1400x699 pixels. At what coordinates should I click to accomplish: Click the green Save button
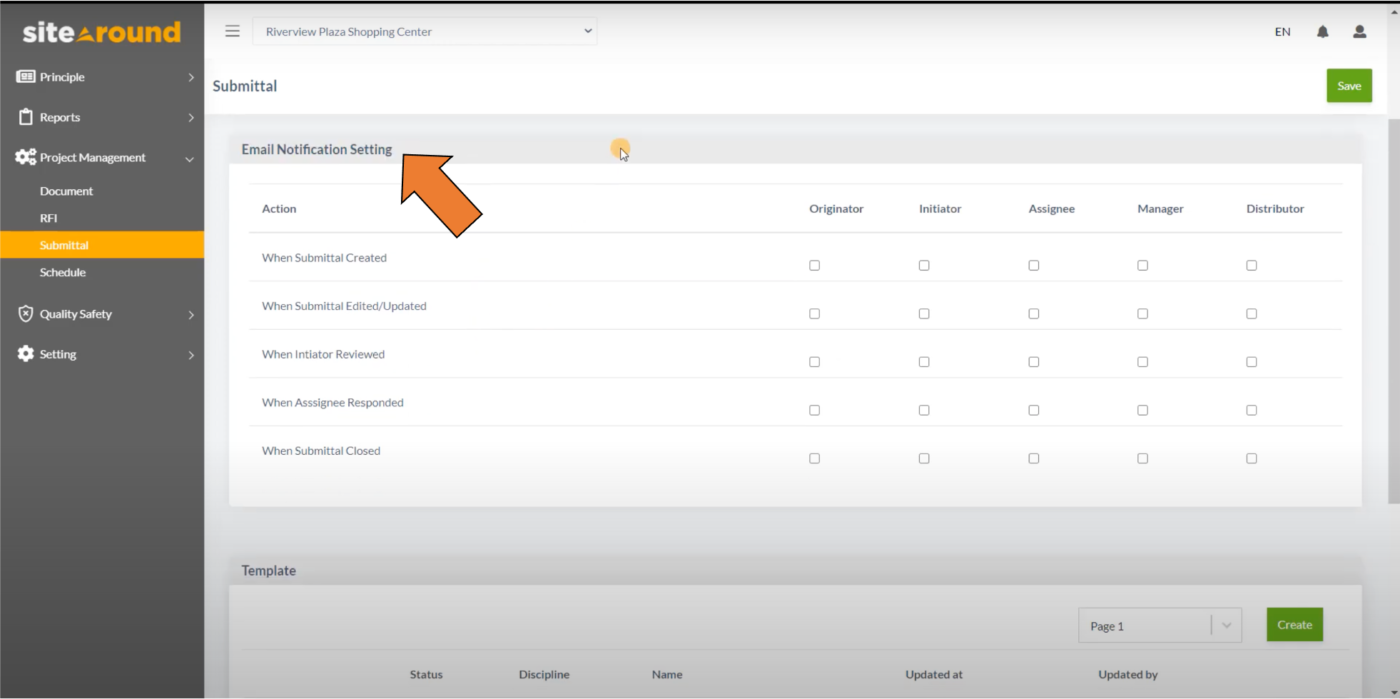(x=1348, y=85)
